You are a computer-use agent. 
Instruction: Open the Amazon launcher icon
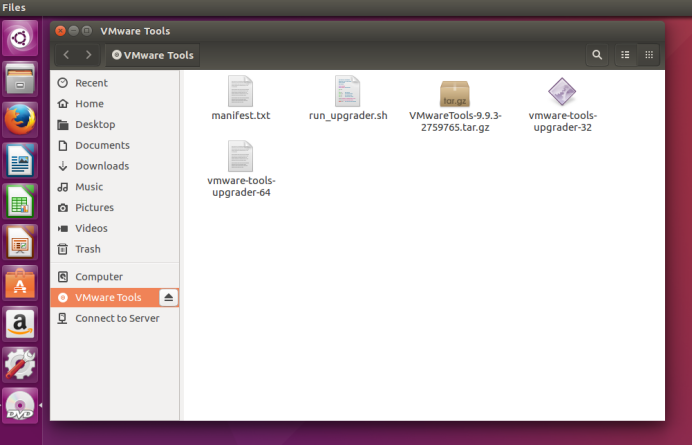tap(20, 324)
